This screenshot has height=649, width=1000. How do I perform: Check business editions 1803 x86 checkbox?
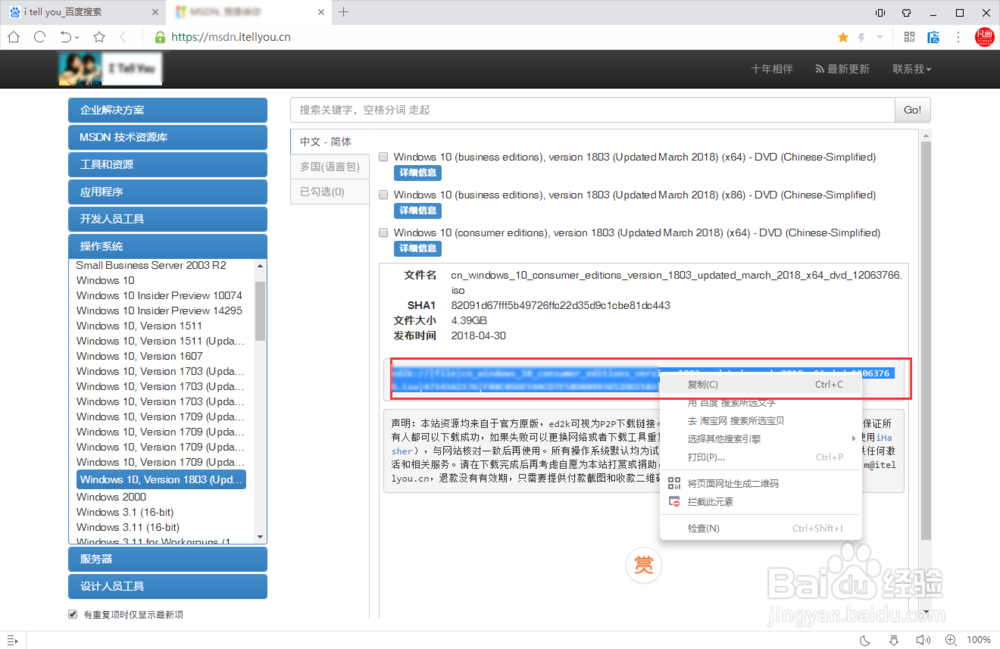[383, 194]
